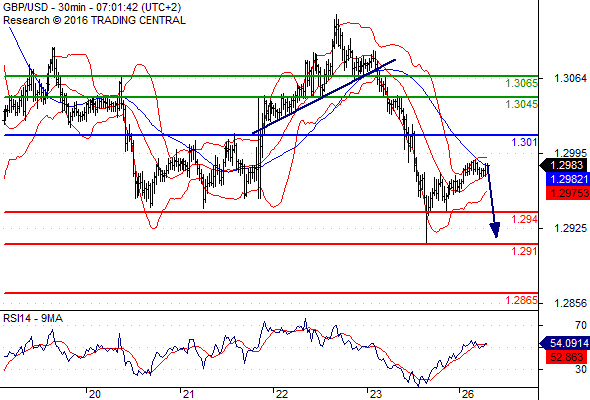This screenshot has width=590, height=400.
Task: Click the date 22 axis marker
Action: [282, 394]
